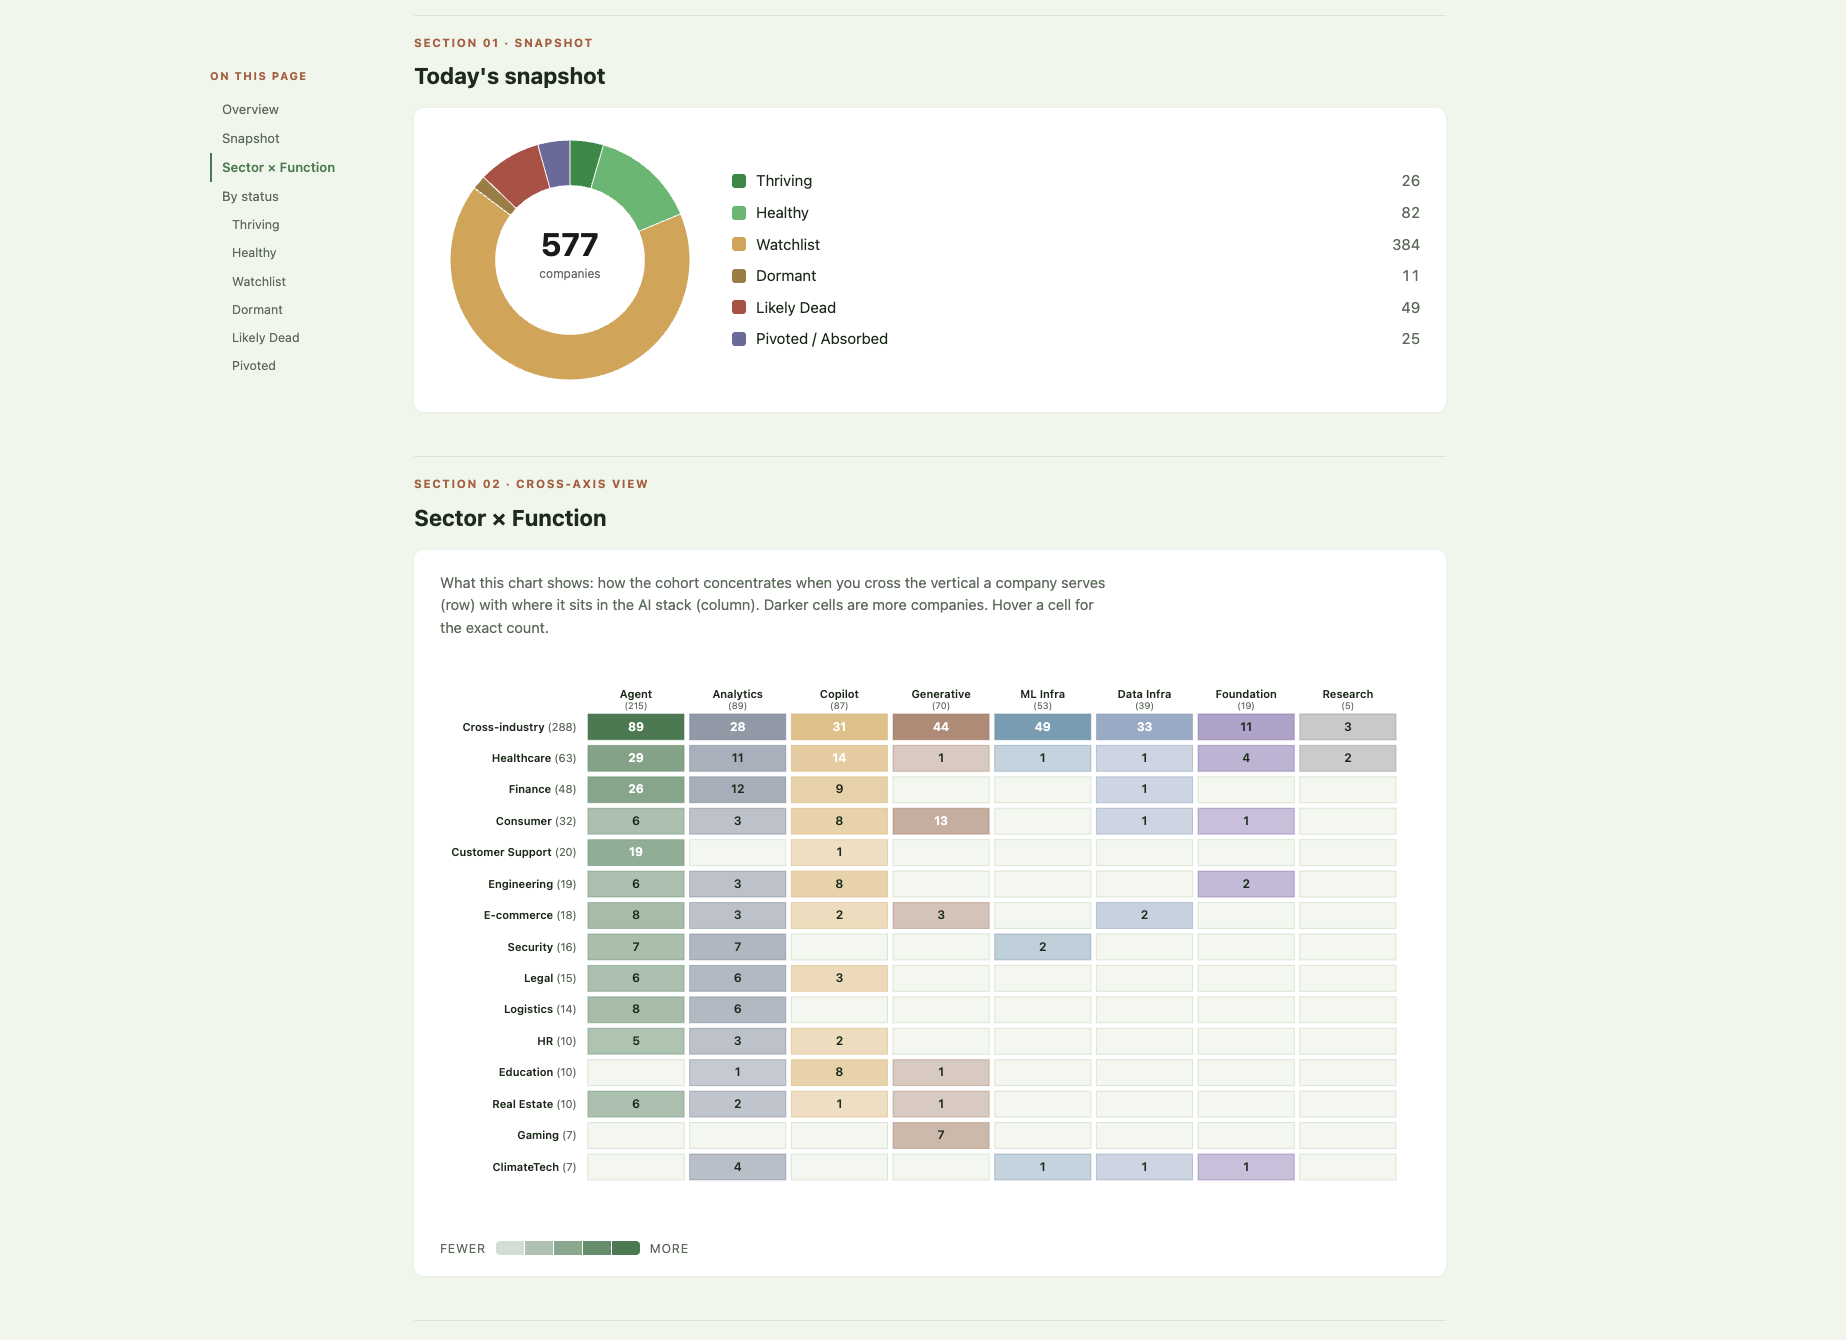
Task: Click the Agent column header
Action: [x=635, y=698]
